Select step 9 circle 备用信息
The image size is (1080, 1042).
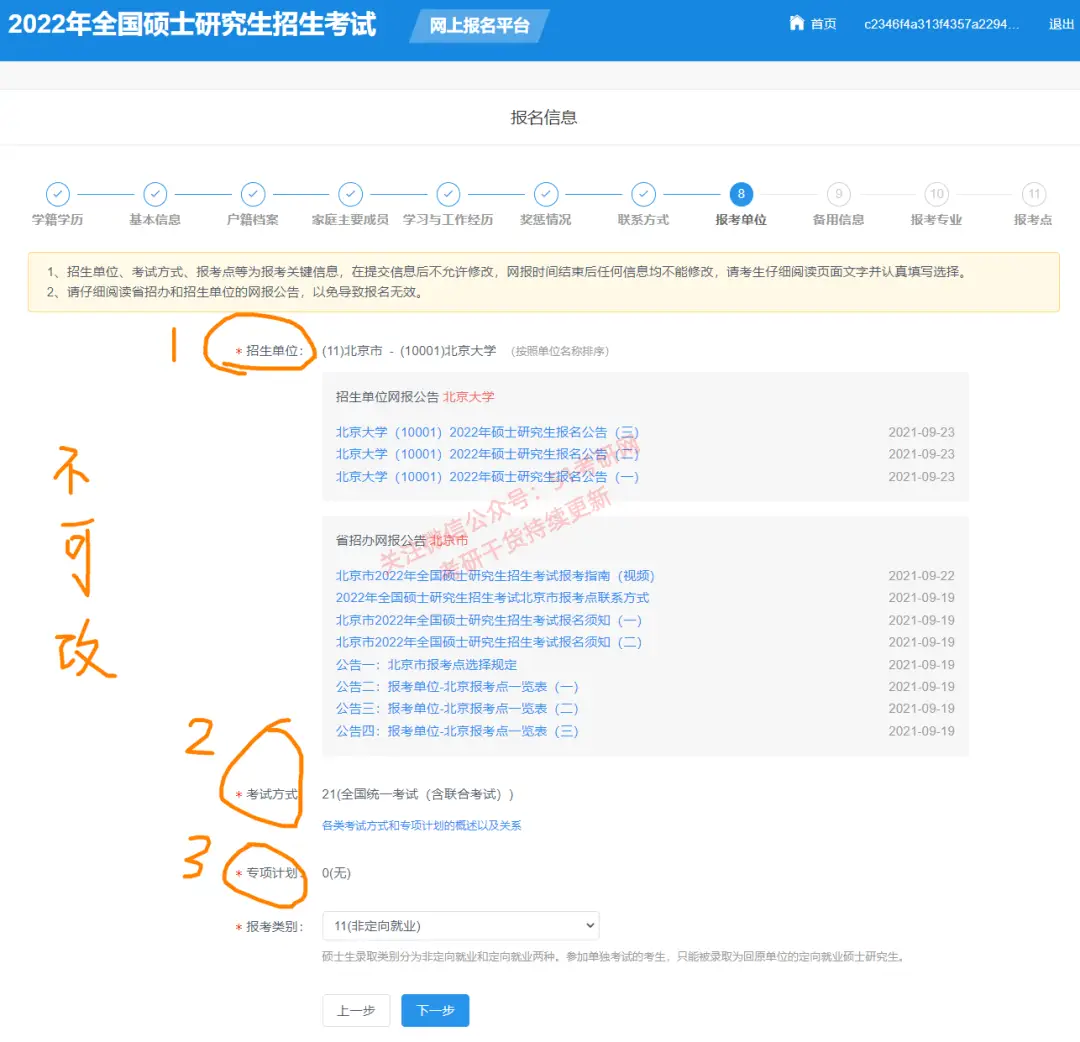[839, 194]
